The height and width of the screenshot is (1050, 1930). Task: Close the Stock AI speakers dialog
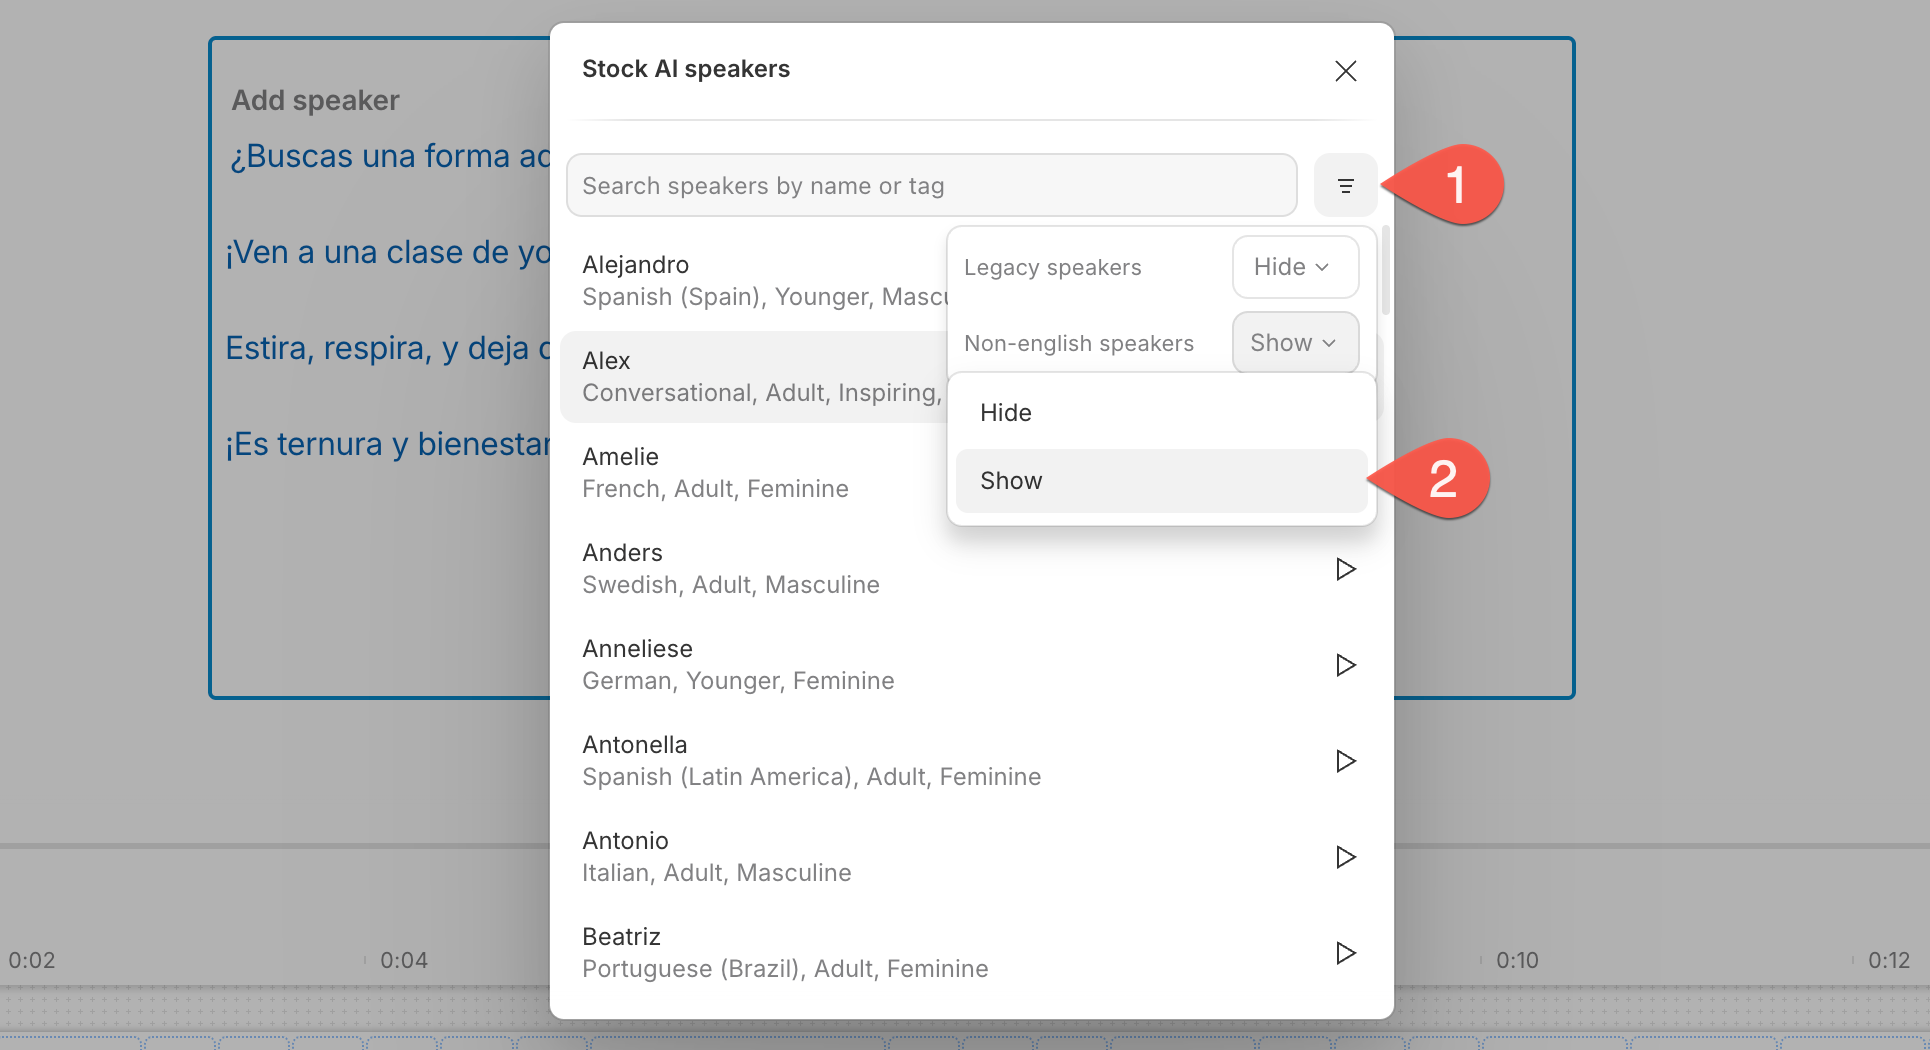(1345, 70)
